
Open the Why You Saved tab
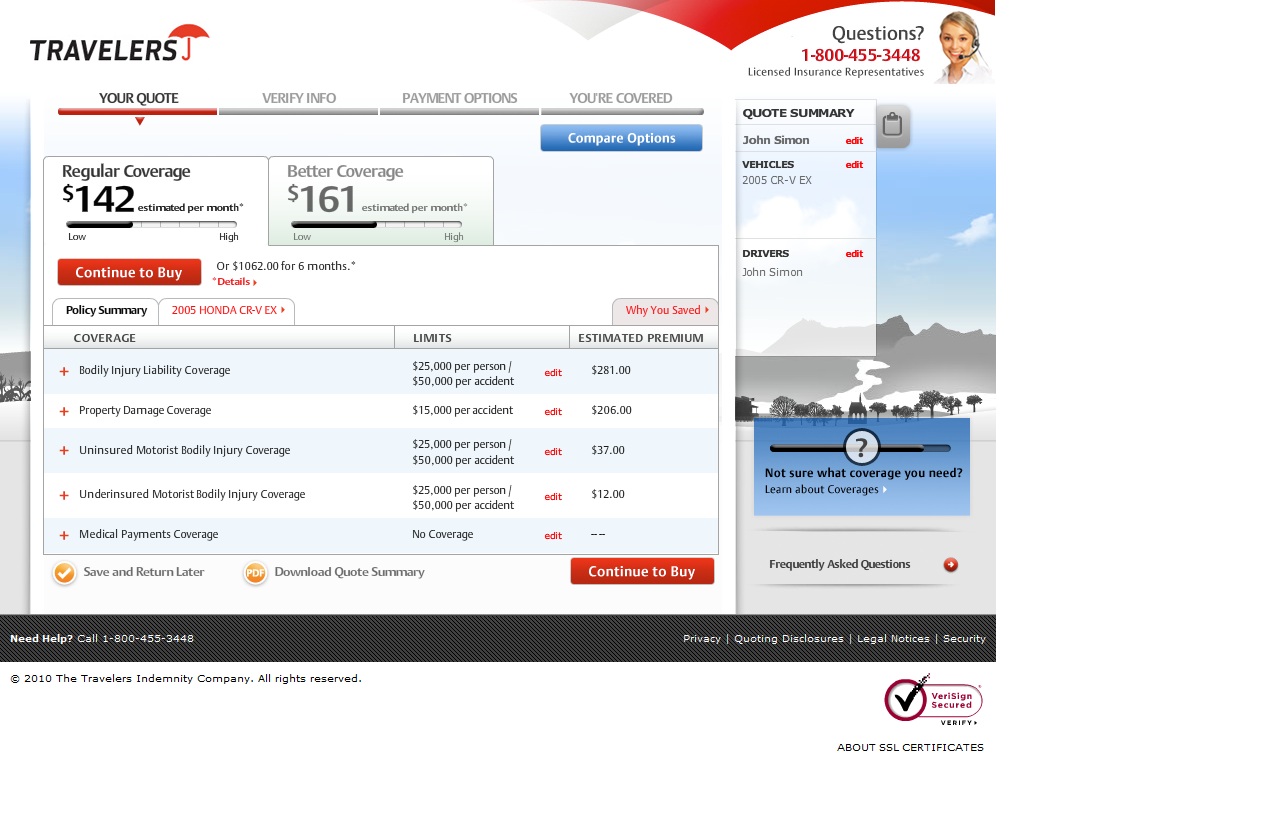coord(665,311)
